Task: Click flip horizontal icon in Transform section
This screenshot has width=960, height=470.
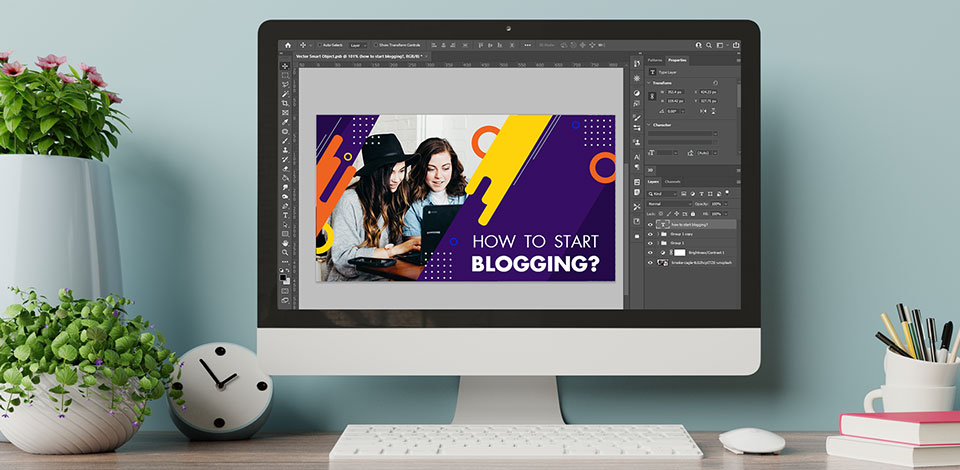Action: click(703, 111)
